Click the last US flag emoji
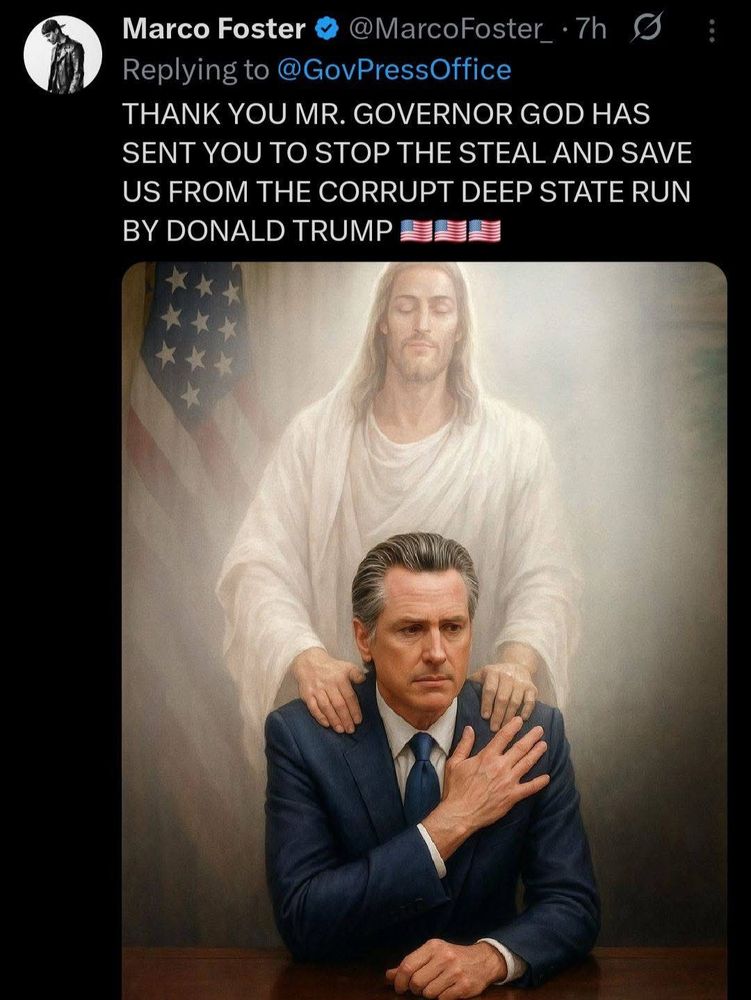This screenshot has height=1000, width=751. coord(485,231)
